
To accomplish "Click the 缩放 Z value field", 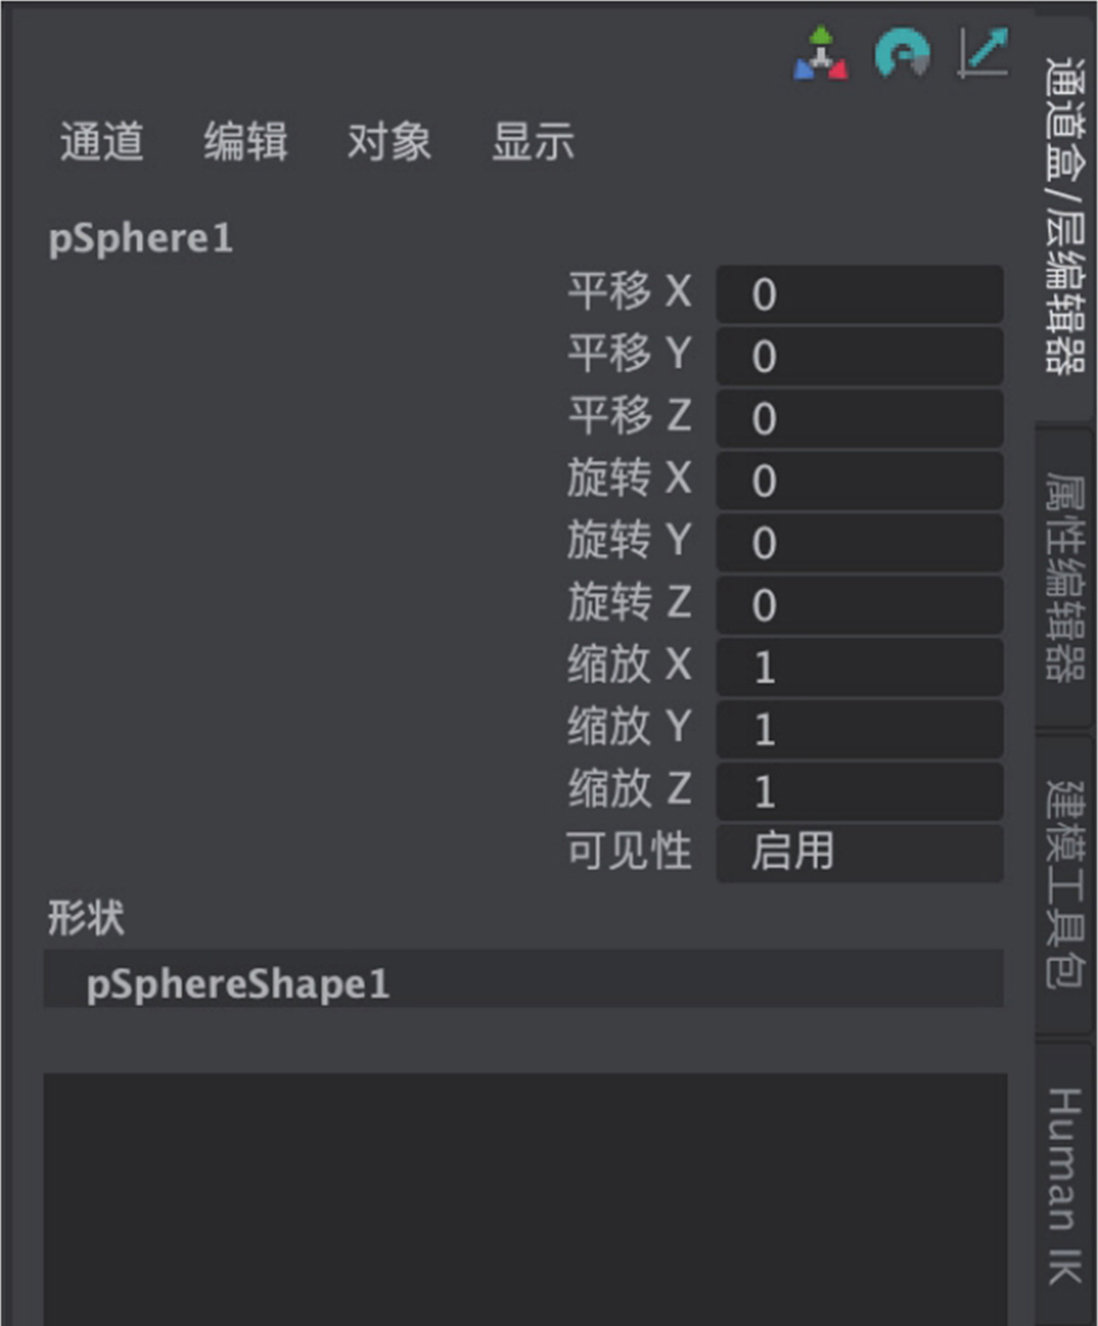I will pyautogui.click(x=859, y=791).
